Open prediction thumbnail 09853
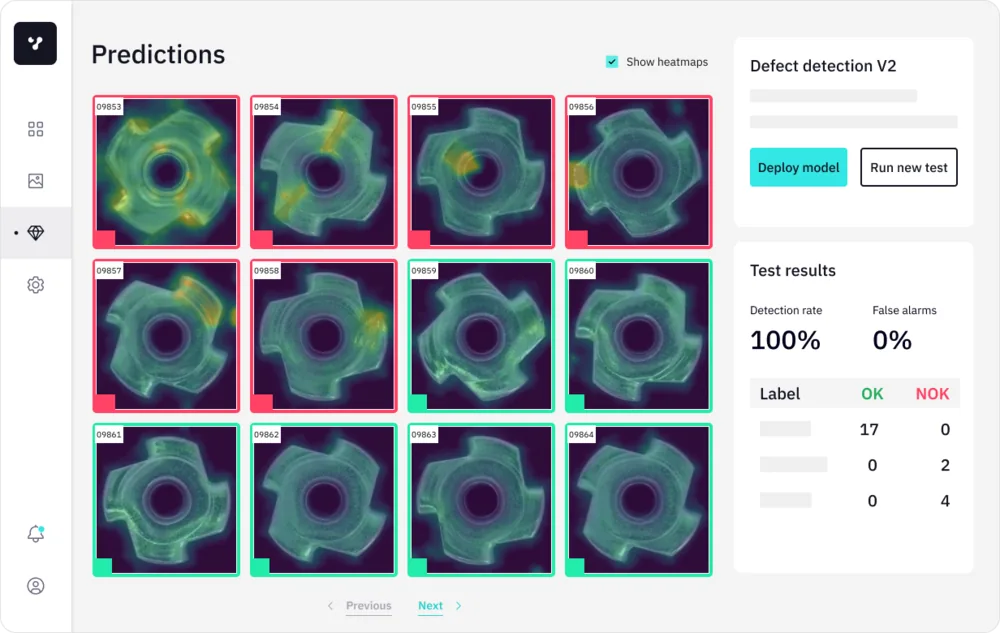 click(x=166, y=172)
